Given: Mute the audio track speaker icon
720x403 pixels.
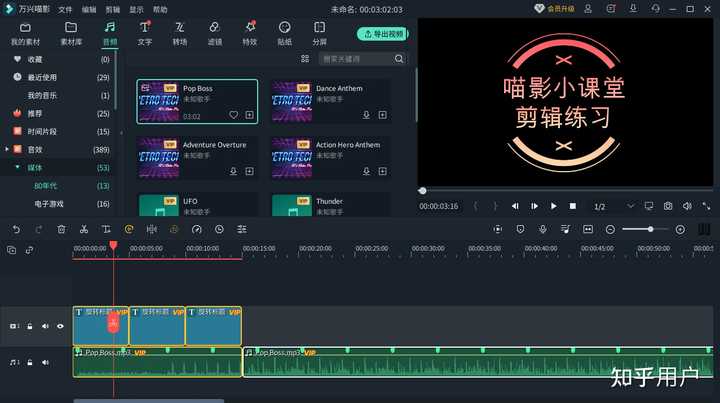Looking at the screenshot, I should pyautogui.click(x=45, y=362).
